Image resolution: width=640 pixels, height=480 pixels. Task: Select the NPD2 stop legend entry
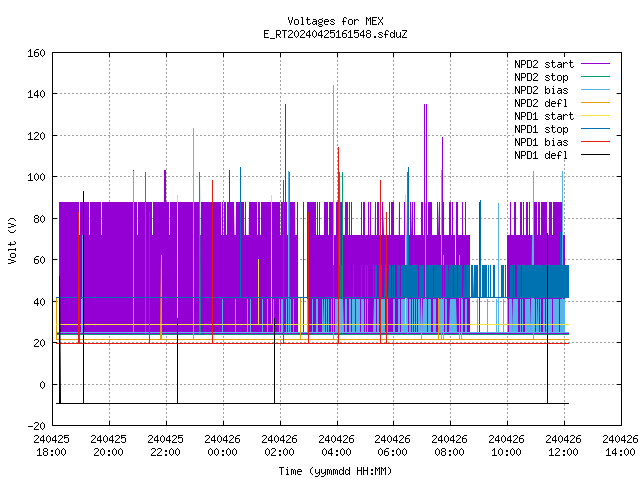pyautogui.click(x=541, y=77)
